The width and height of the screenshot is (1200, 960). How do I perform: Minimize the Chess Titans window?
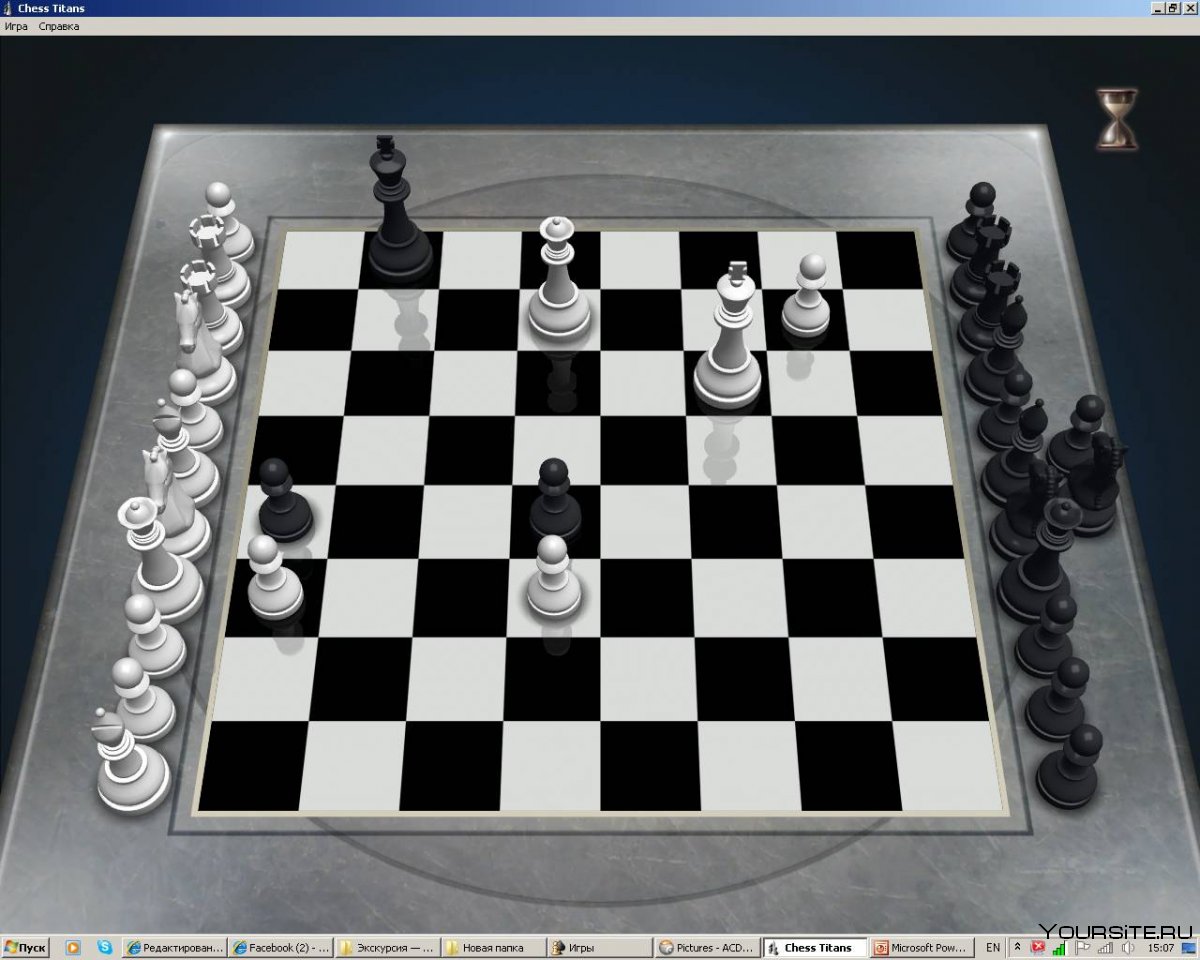pos(1159,8)
